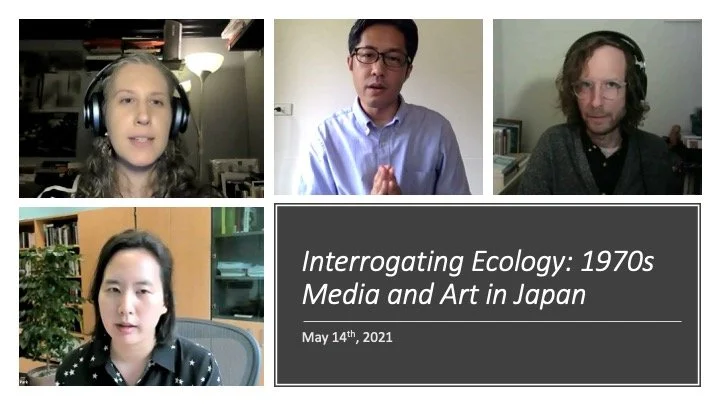Select the video tile of man in blue shirt
The width and height of the screenshot is (720, 405).
point(378,107)
